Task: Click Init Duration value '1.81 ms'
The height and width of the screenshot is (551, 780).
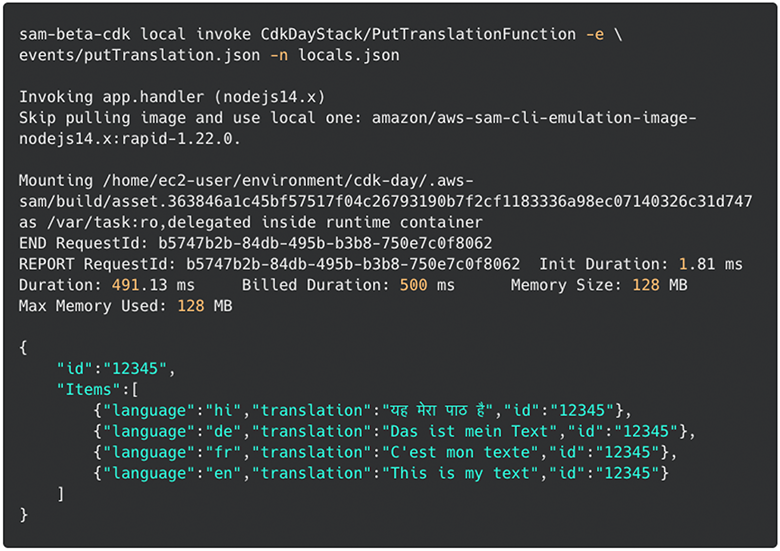Action: 710,264
